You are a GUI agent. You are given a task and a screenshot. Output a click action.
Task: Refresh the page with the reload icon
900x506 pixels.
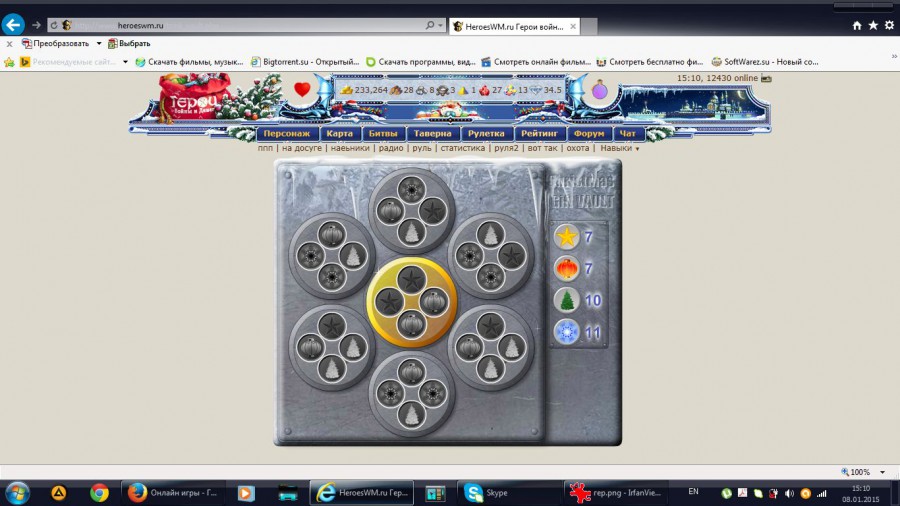pyautogui.click(x=54, y=25)
